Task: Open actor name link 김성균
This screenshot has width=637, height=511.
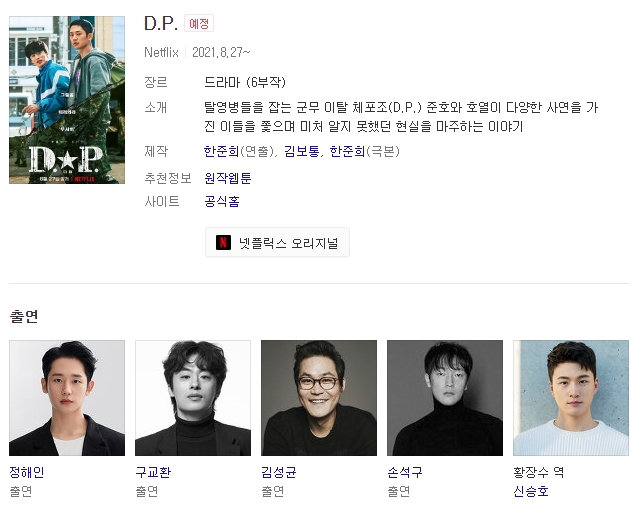Action: (279, 472)
